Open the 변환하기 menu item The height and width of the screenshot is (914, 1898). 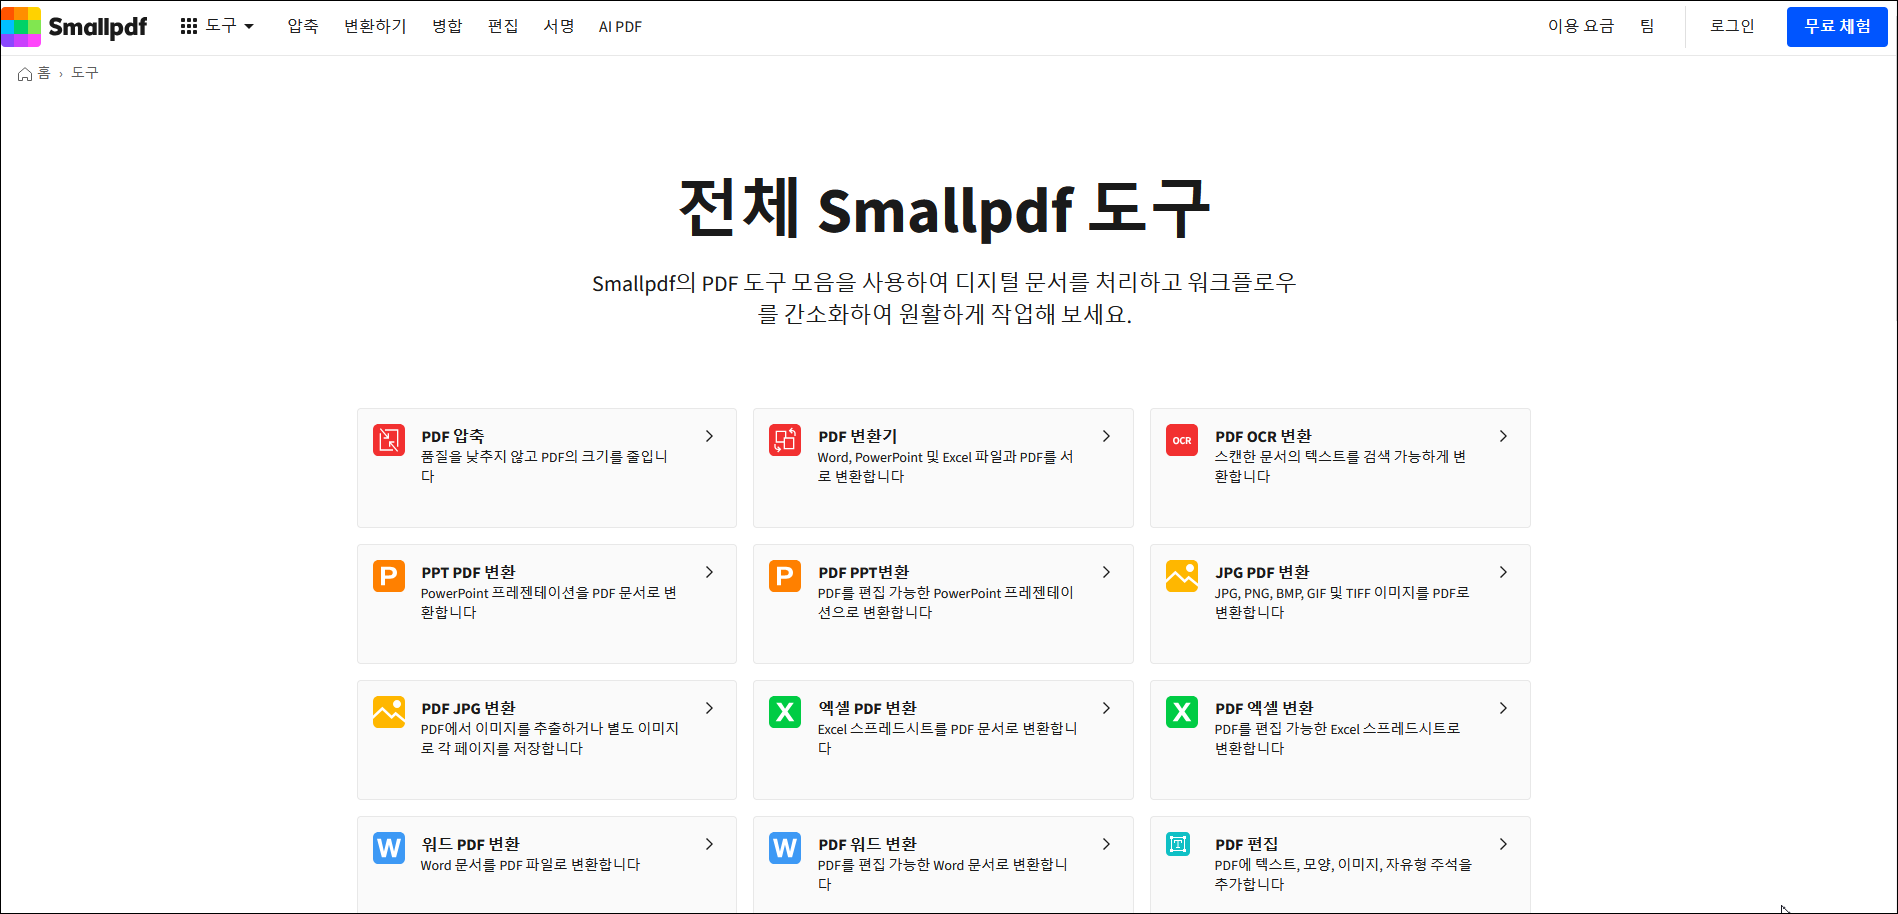tap(375, 26)
